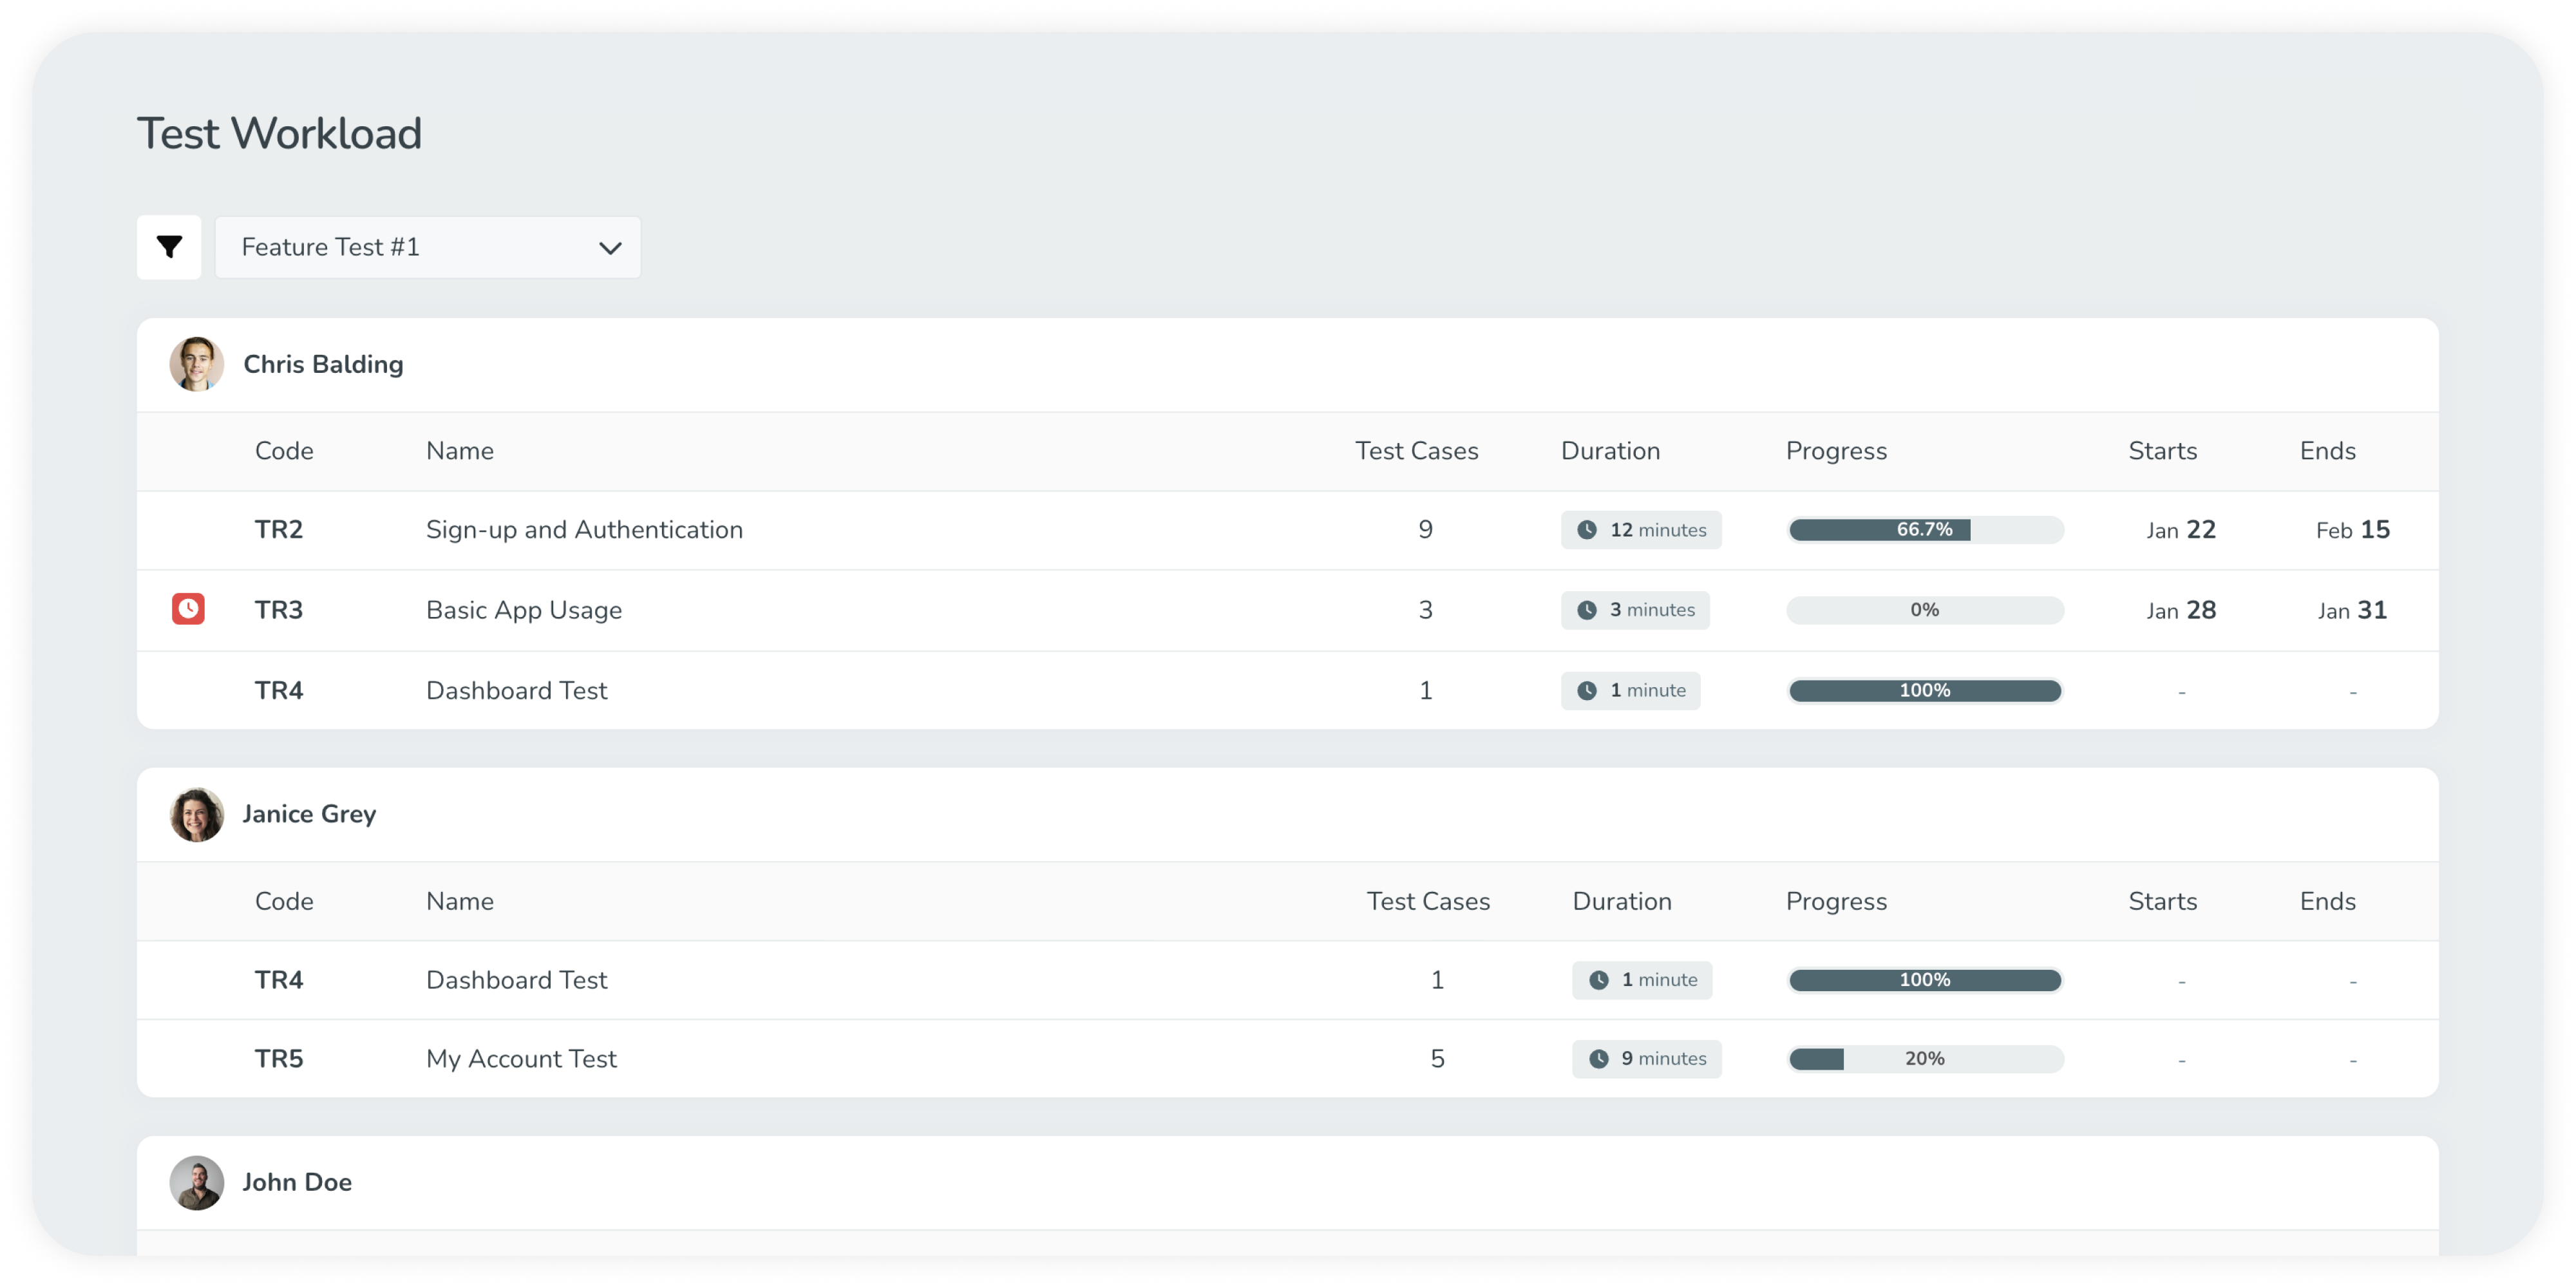Click the clock icon in 3 minutes badge
The image size is (2576, 1288).
point(1587,610)
